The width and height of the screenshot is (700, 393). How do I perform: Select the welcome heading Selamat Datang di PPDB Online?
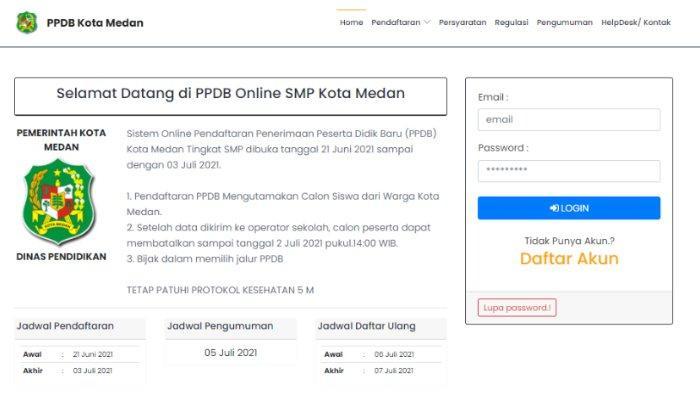tap(230, 93)
